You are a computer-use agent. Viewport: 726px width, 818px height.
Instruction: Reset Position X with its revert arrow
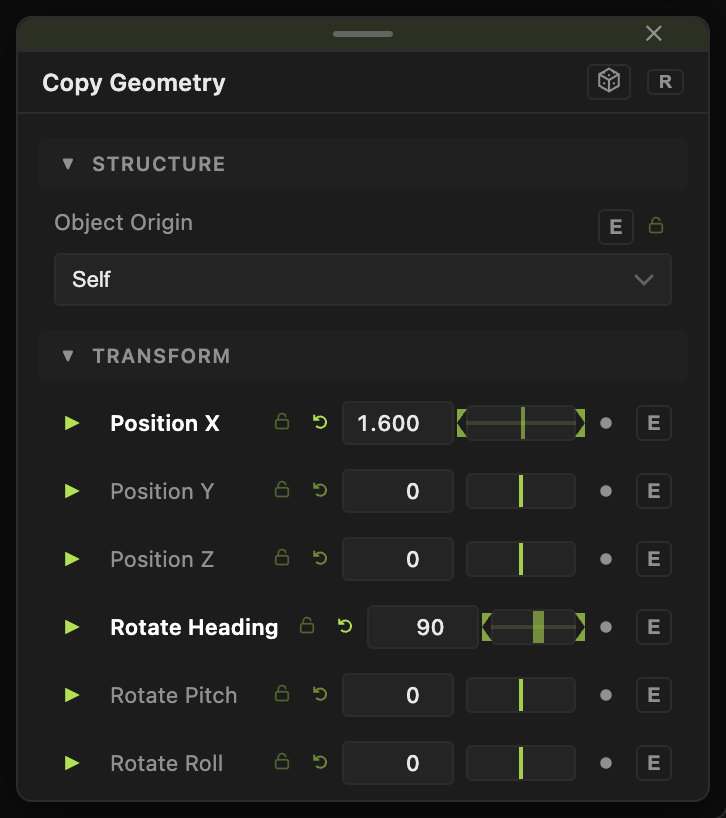(x=320, y=422)
